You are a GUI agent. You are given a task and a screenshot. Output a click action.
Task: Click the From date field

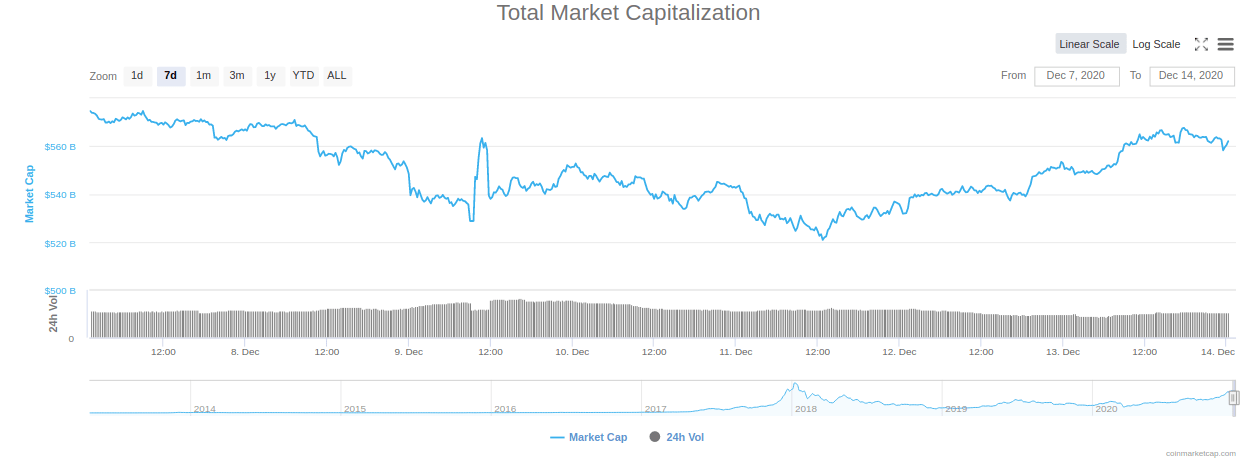pos(1076,76)
